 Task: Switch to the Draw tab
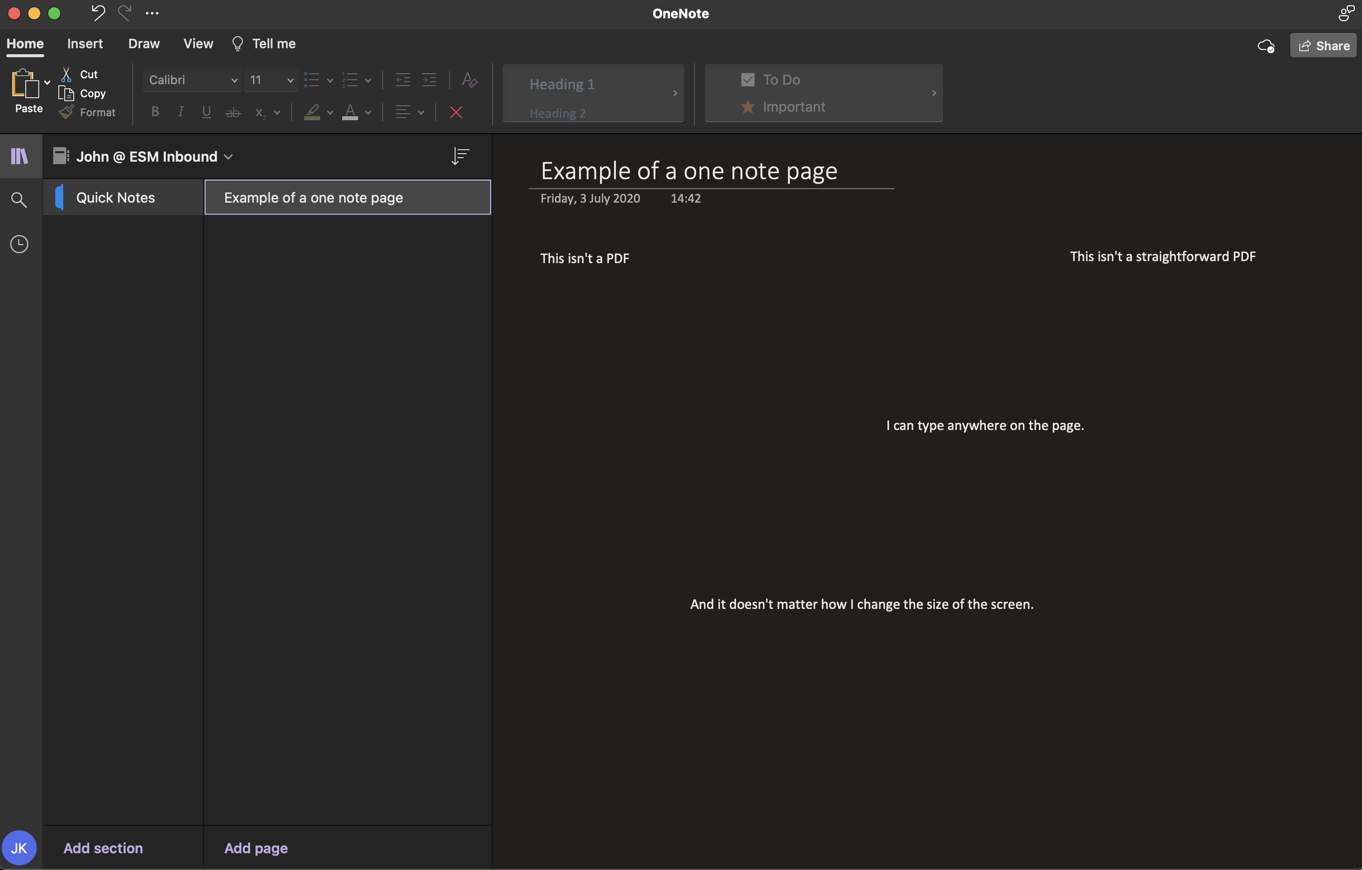[144, 44]
